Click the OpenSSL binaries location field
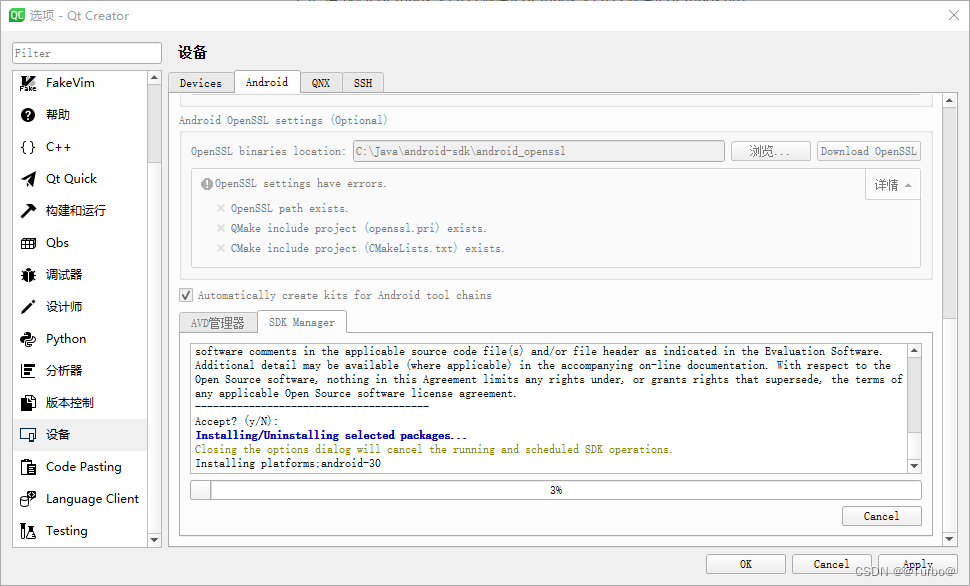This screenshot has height=586, width=970. [x=538, y=151]
